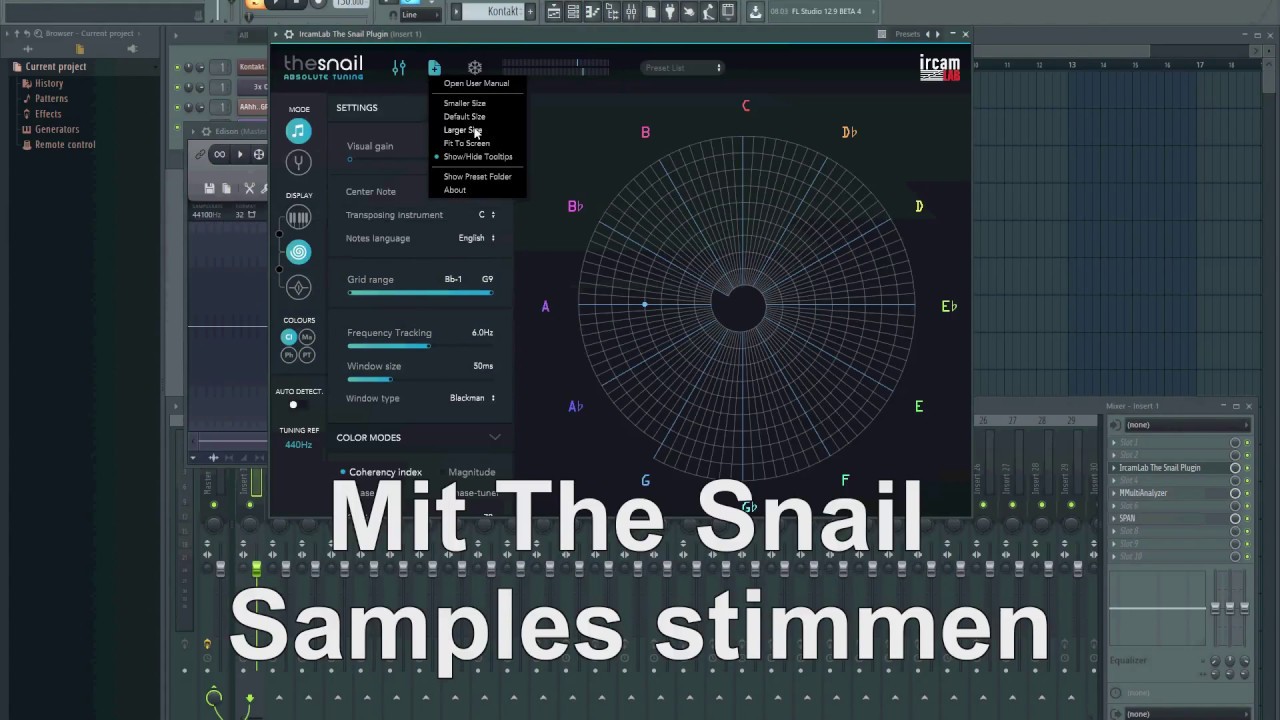Click the scissors icon in Edison window
Screen dimensions: 1280x720
[x=250, y=188]
